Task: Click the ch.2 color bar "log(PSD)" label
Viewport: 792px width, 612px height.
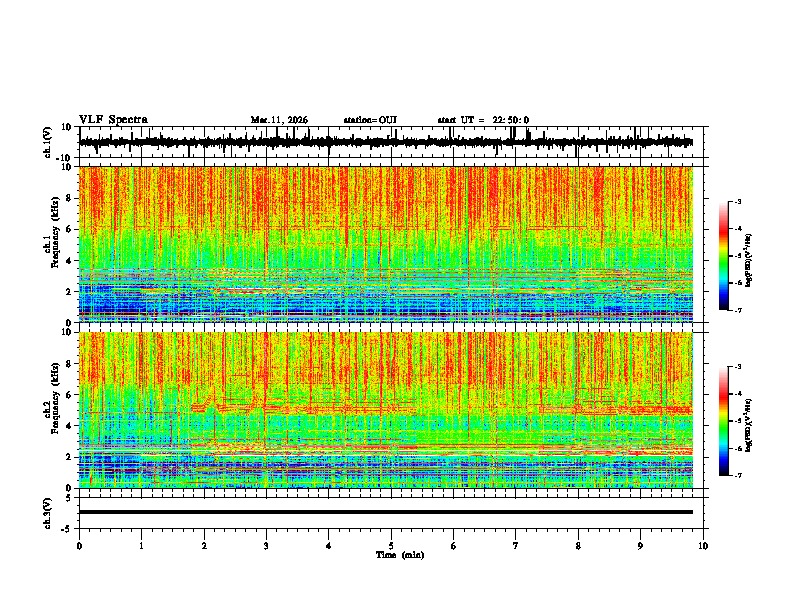Action: tap(749, 425)
